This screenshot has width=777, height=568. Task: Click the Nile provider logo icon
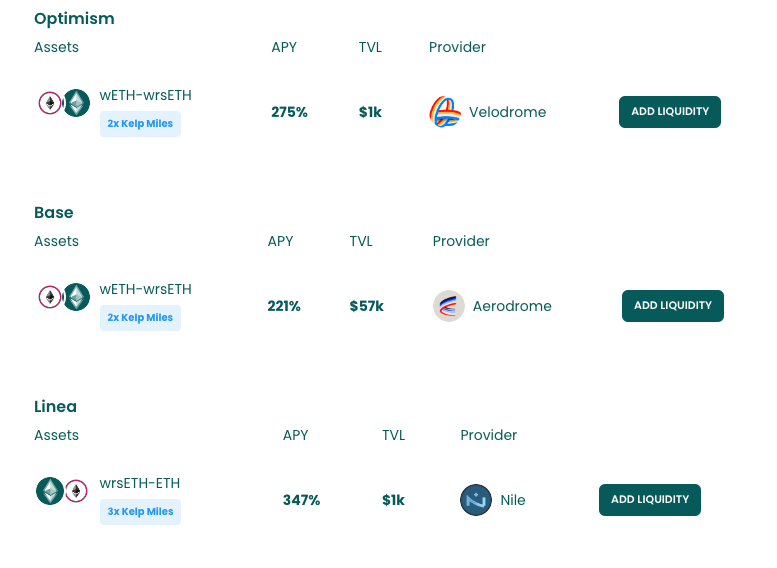[x=476, y=500]
